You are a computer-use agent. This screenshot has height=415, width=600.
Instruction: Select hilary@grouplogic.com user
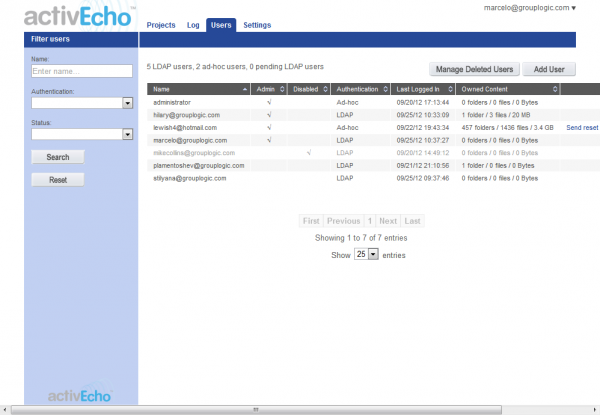186,115
